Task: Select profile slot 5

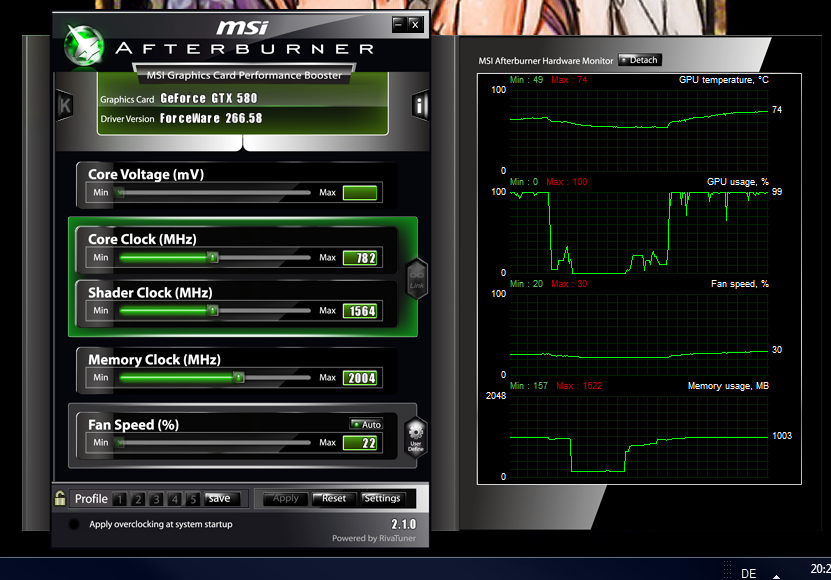Action: (x=193, y=499)
